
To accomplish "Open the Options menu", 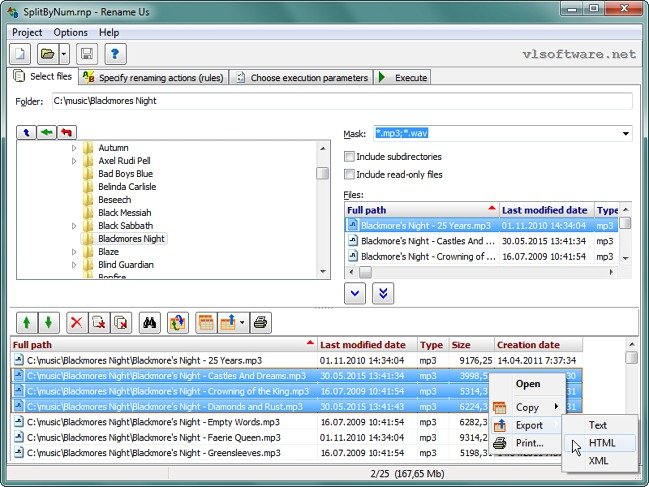I will click(x=70, y=32).
